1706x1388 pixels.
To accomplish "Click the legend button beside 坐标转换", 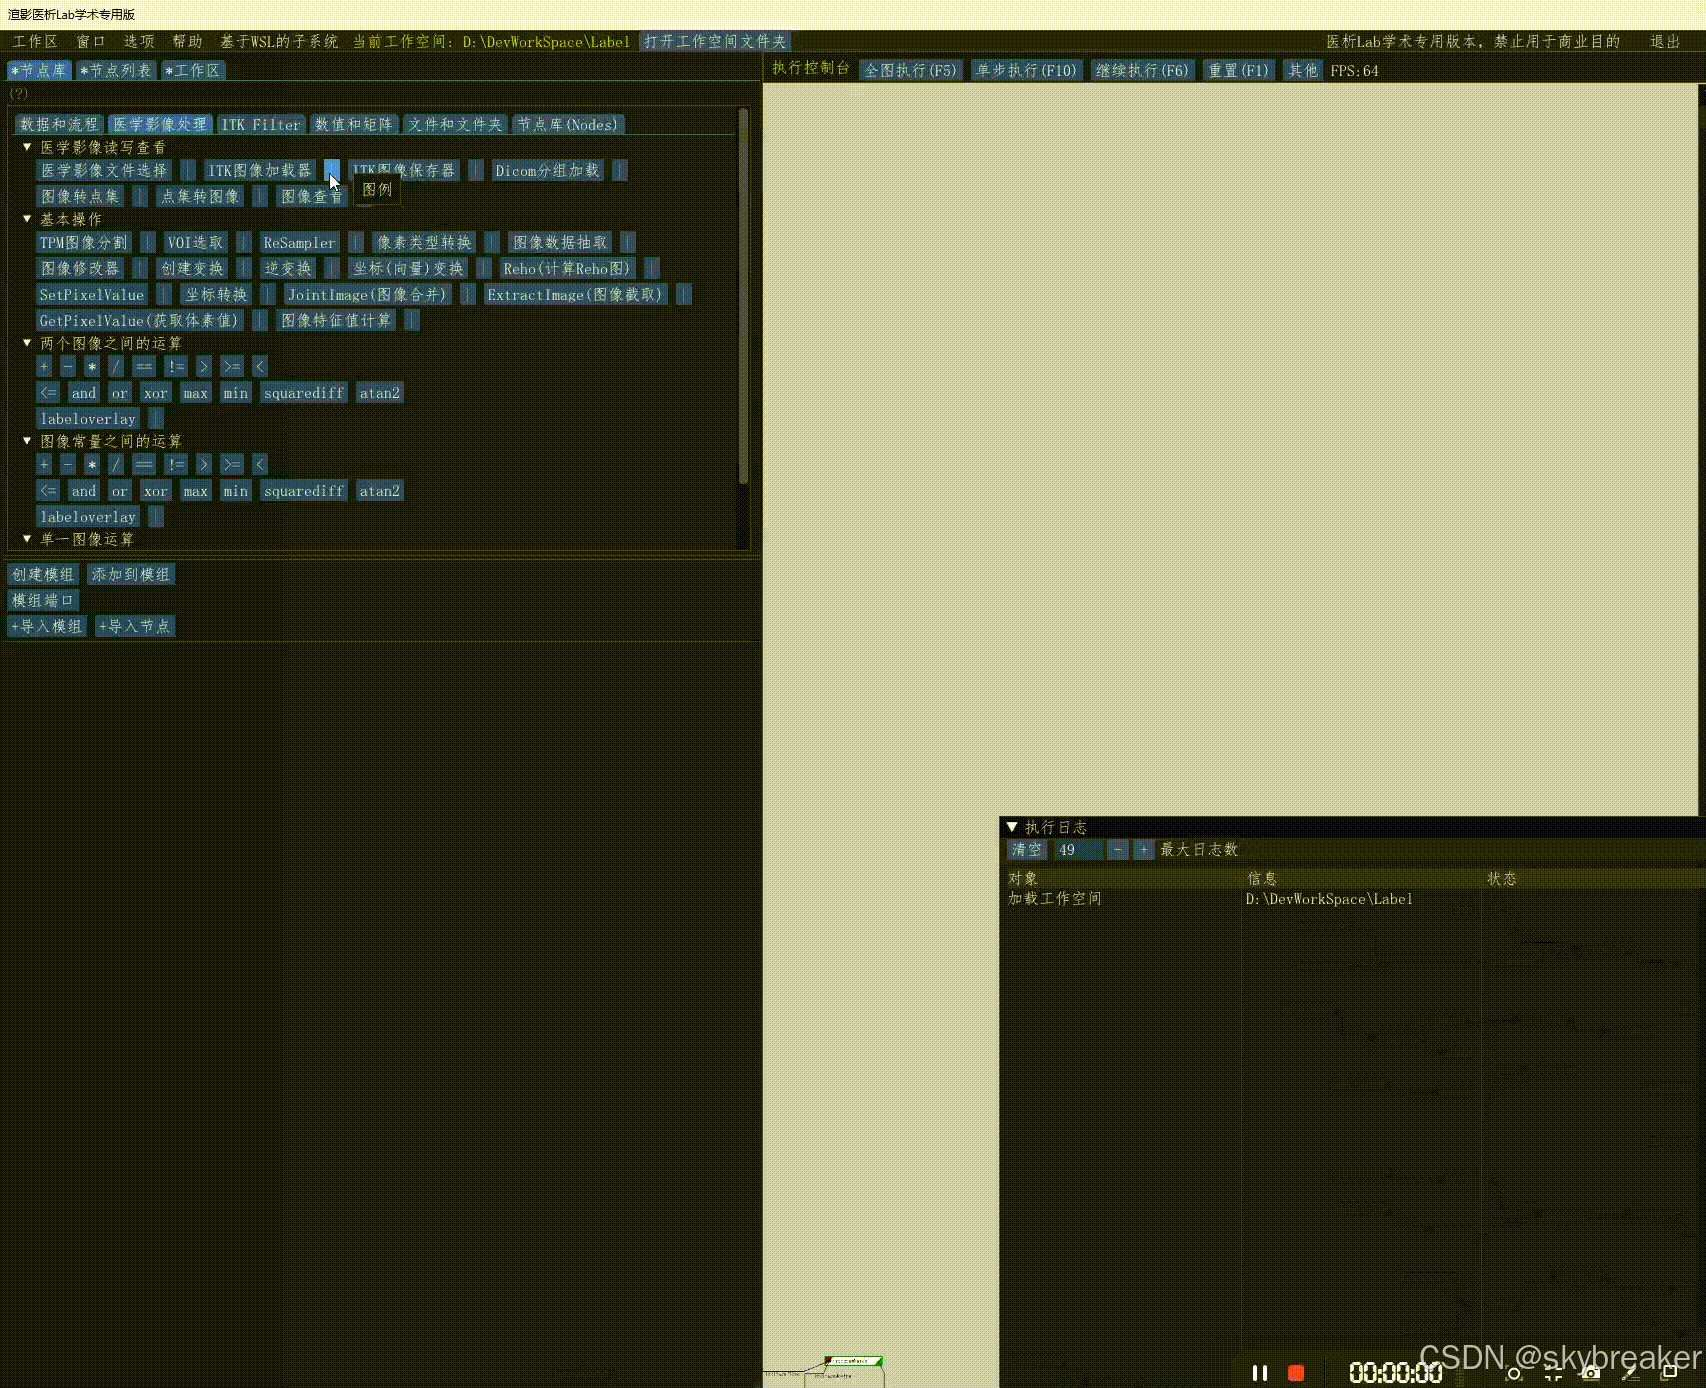I will [x=268, y=295].
